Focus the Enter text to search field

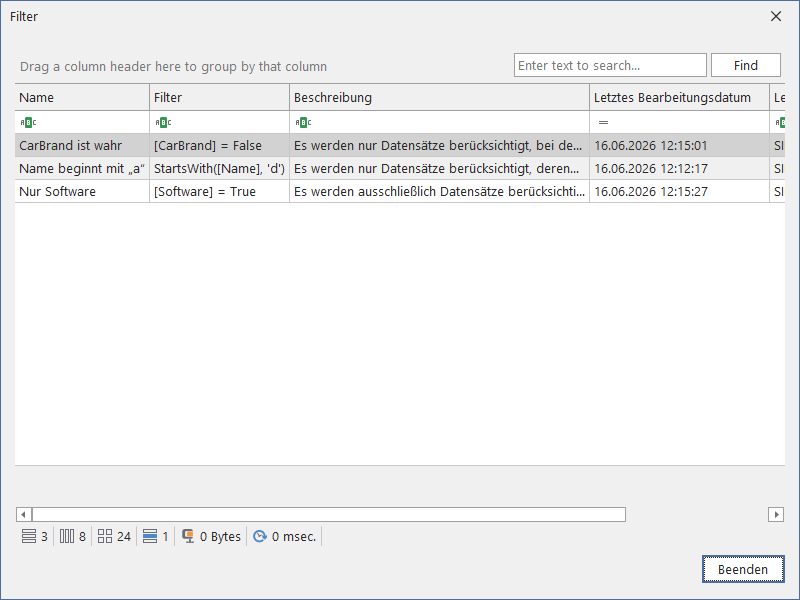(610, 65)
